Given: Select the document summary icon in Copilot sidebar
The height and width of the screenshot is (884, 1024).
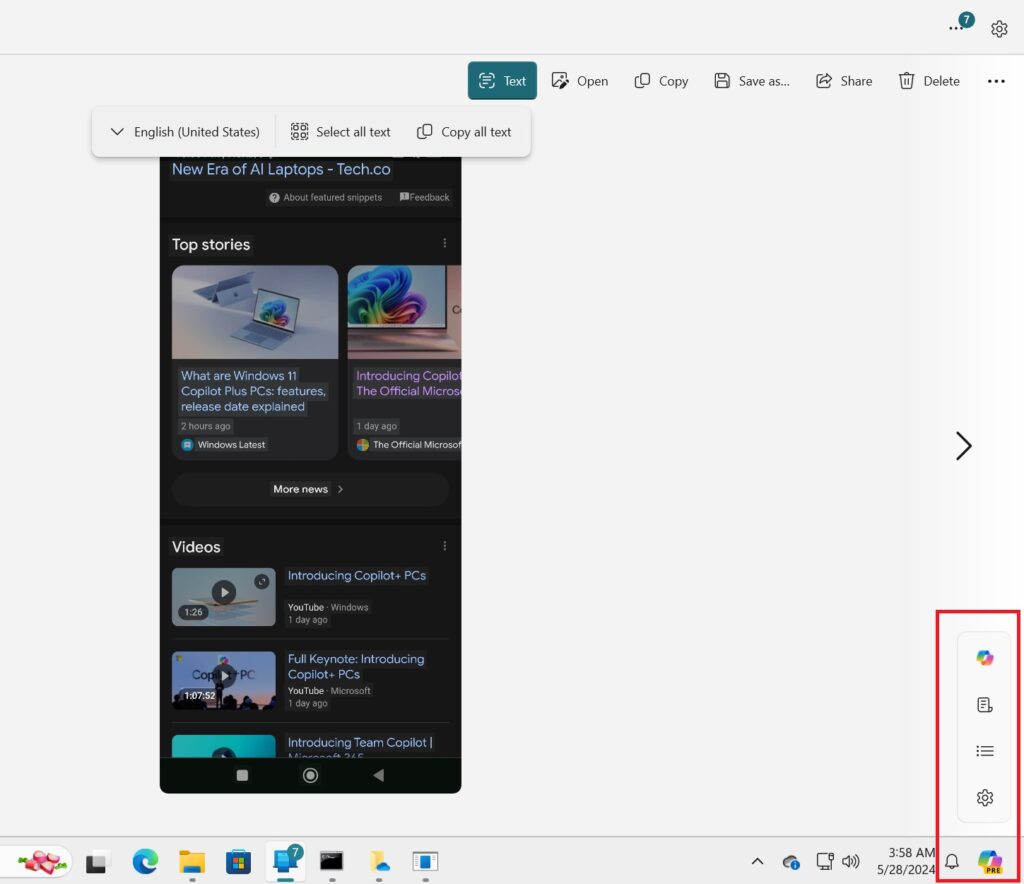Looking at the screenshot, I should tap(984, 704).
